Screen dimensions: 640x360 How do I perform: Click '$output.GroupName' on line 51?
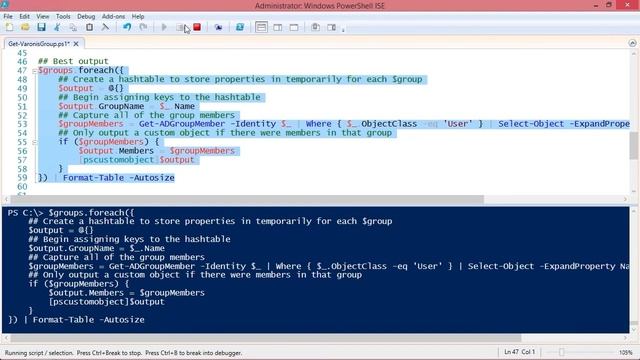click(101, 106)
